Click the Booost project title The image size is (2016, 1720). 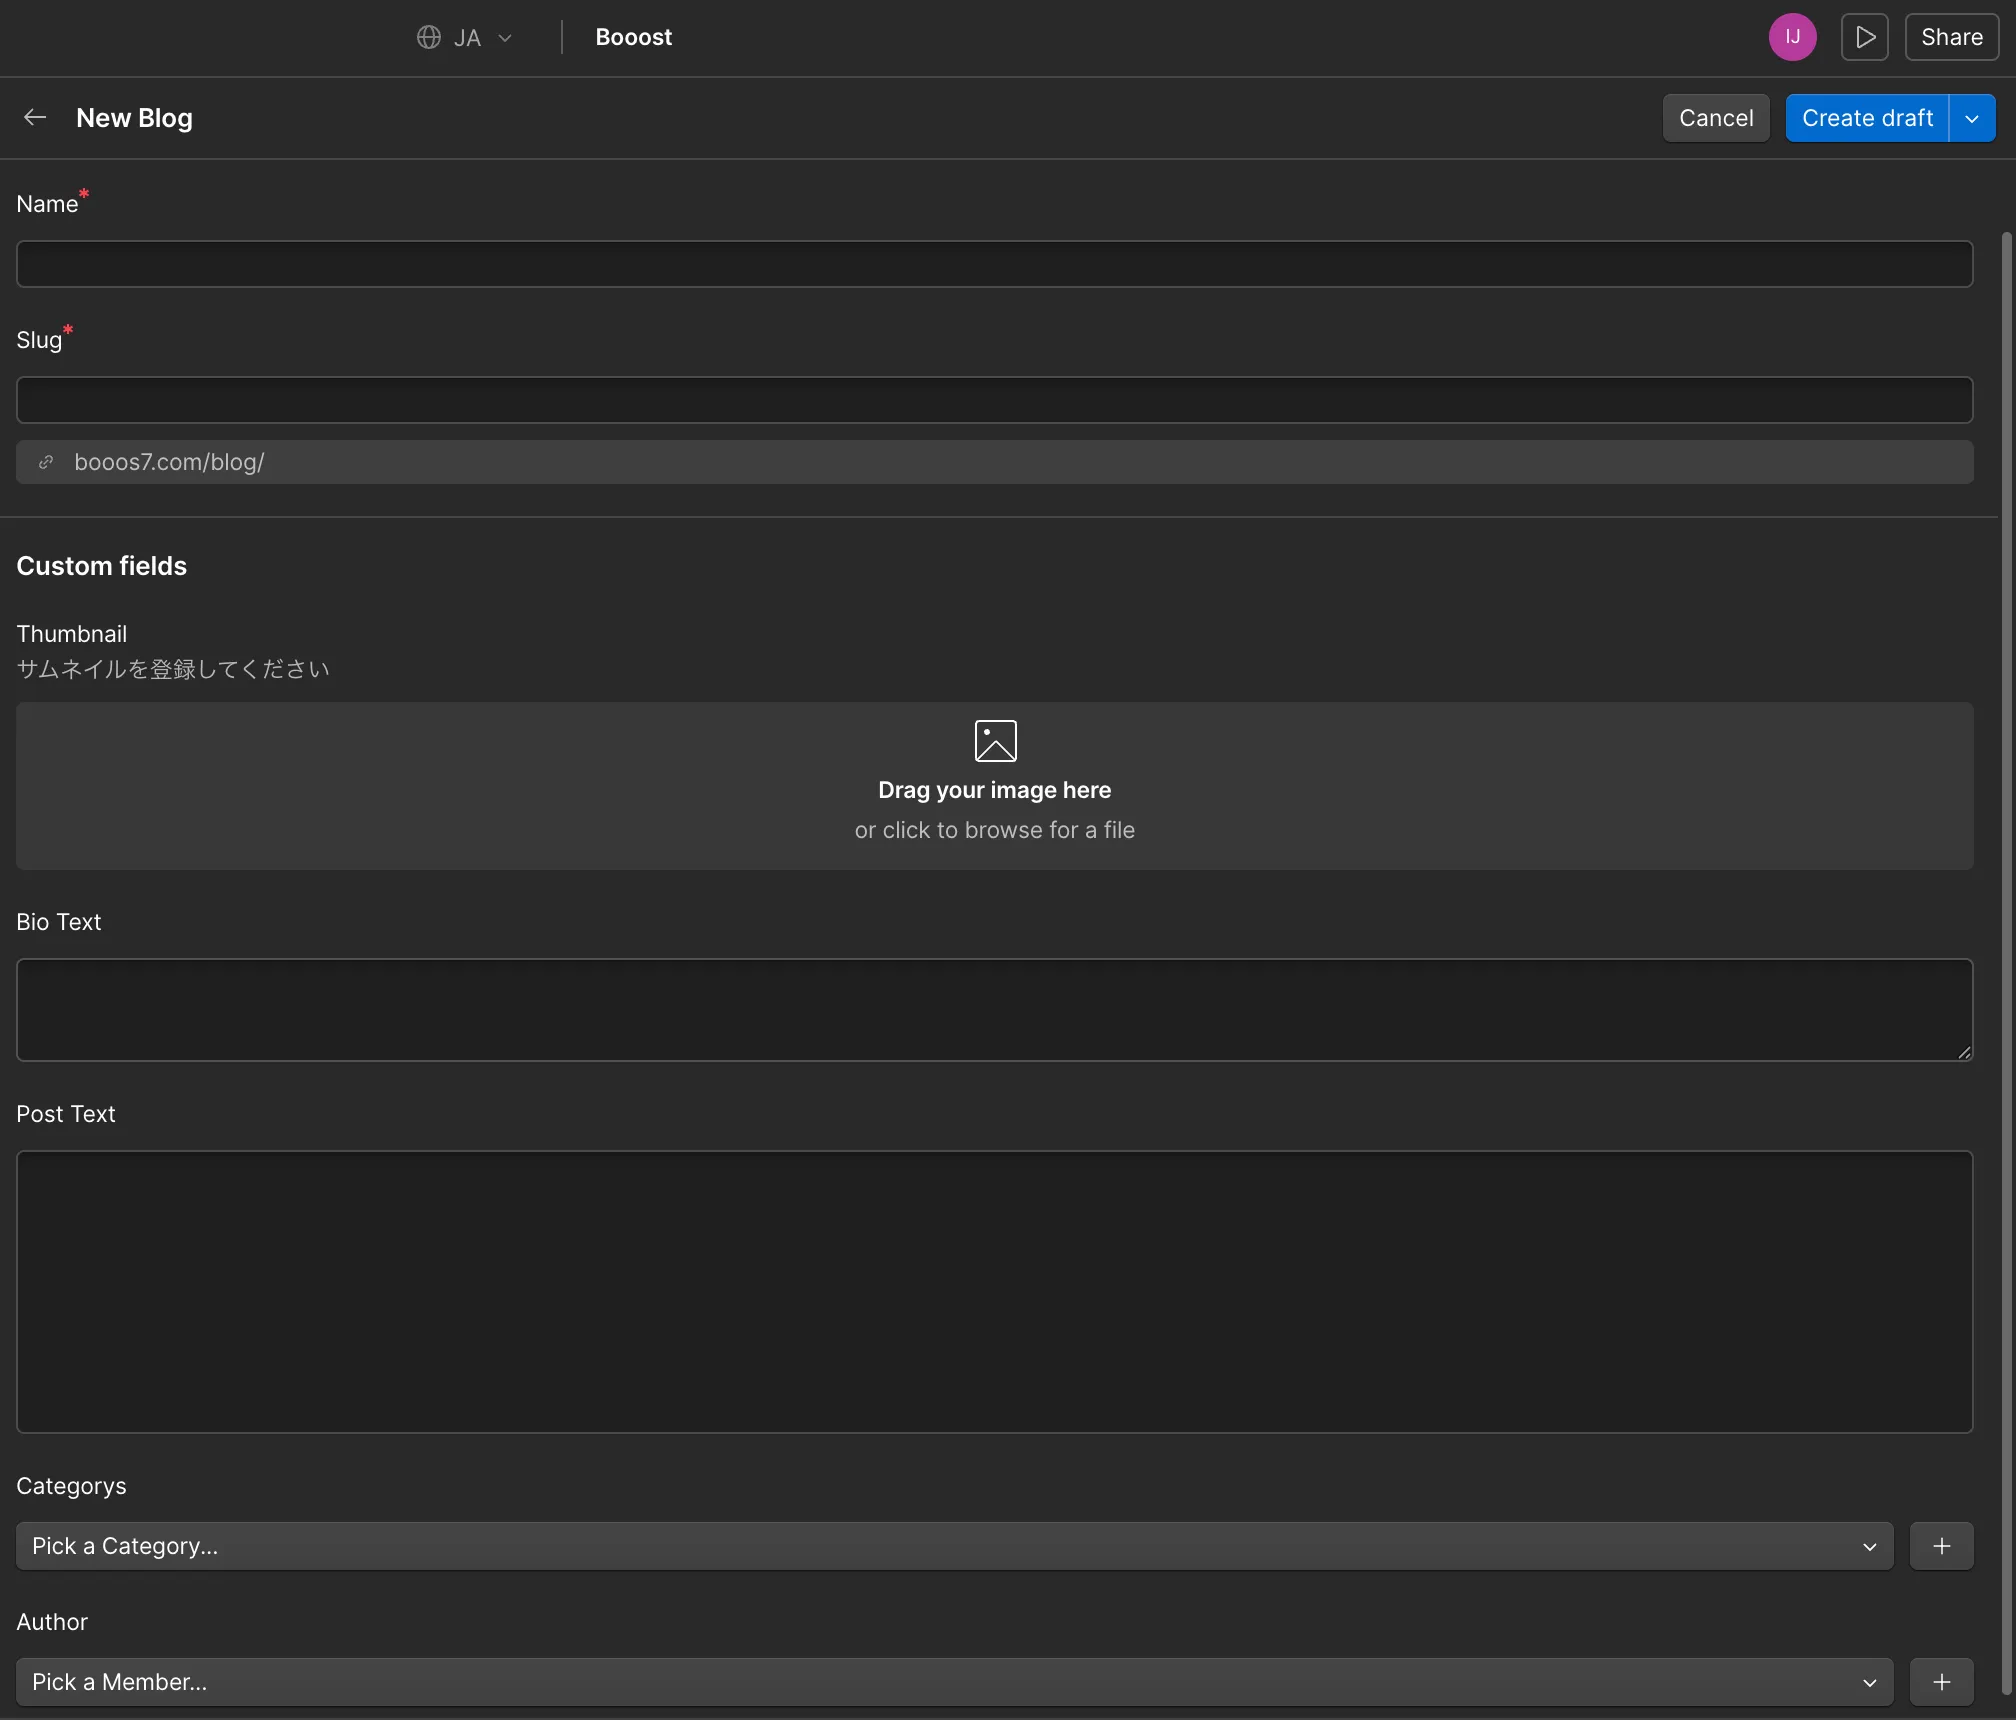[x=633, y=38]
